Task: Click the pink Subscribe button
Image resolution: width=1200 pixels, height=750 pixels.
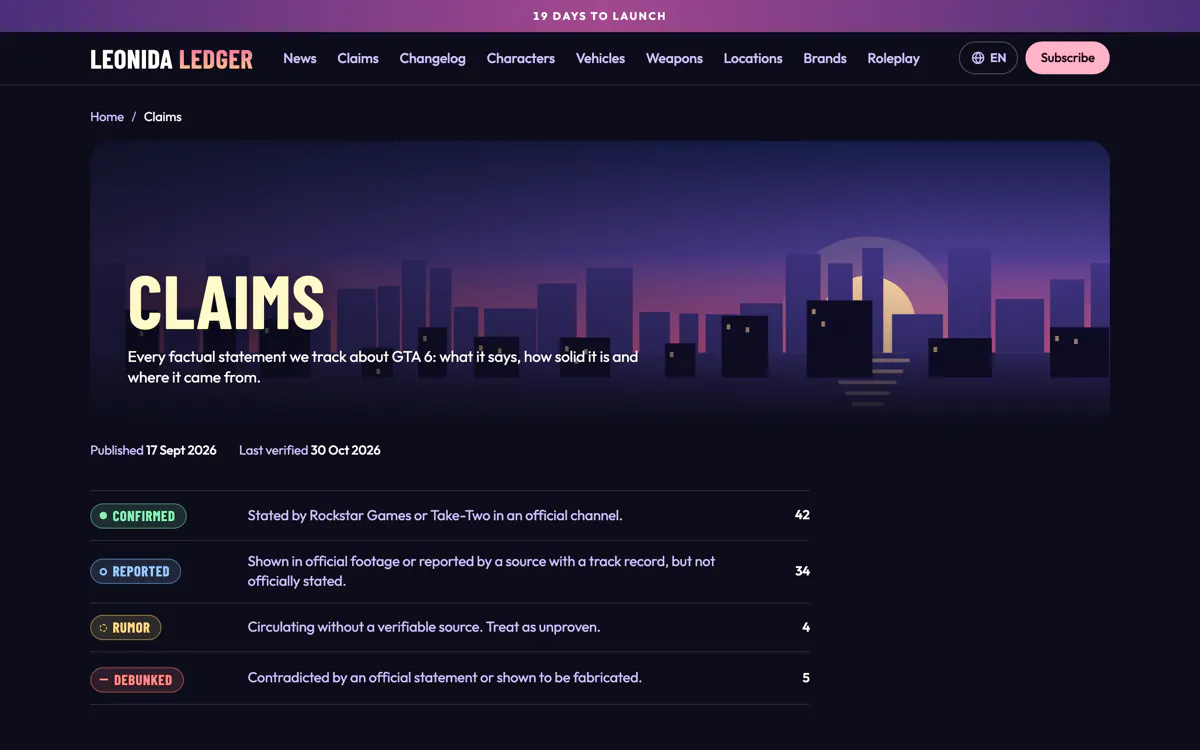Action: tap(1067, 58)
